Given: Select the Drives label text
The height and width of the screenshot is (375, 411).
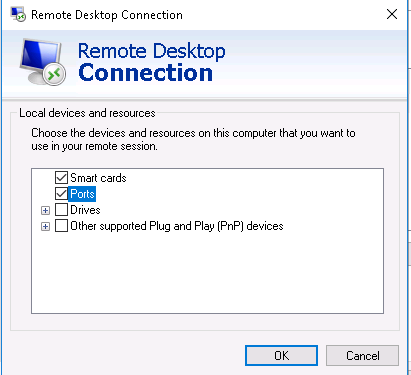Looking at the screenshot, I should 85,210.
